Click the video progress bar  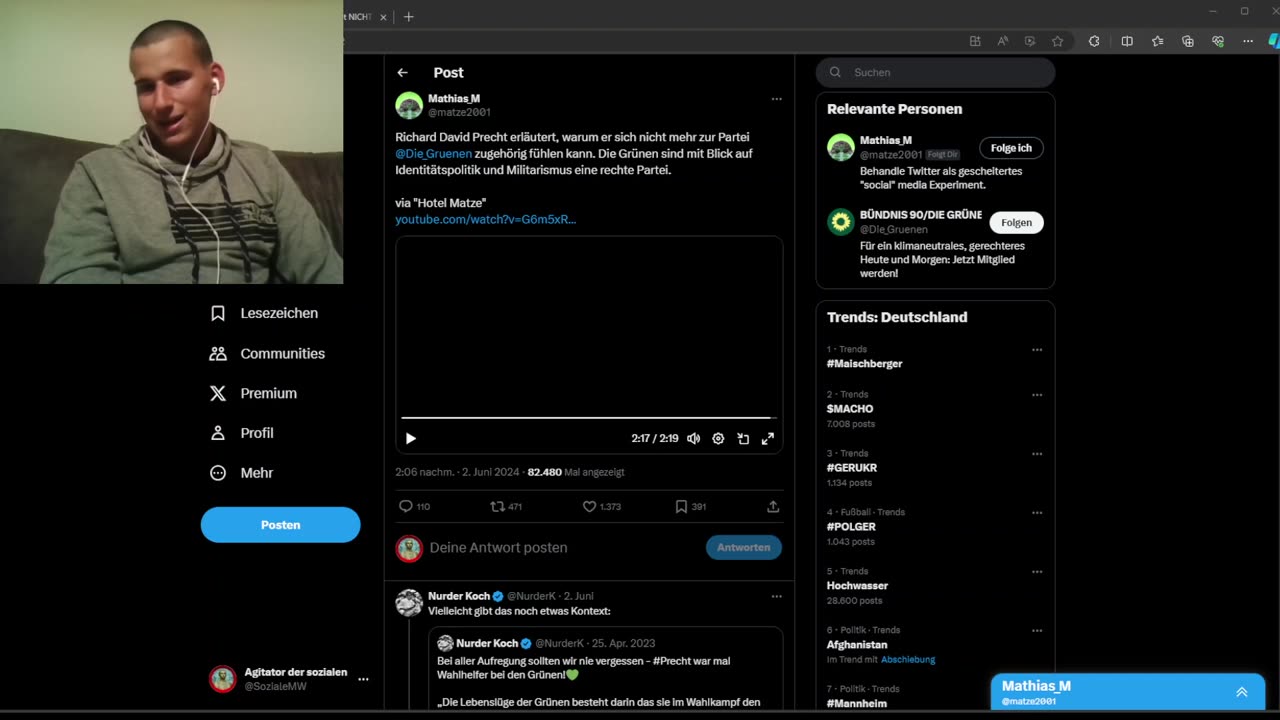(588, 417)
